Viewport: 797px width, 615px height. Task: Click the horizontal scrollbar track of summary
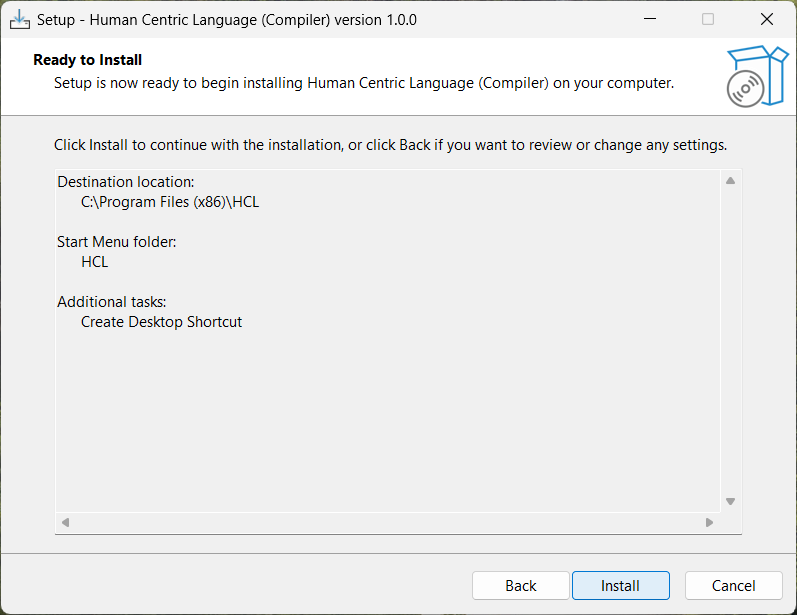tap(387, 522)
